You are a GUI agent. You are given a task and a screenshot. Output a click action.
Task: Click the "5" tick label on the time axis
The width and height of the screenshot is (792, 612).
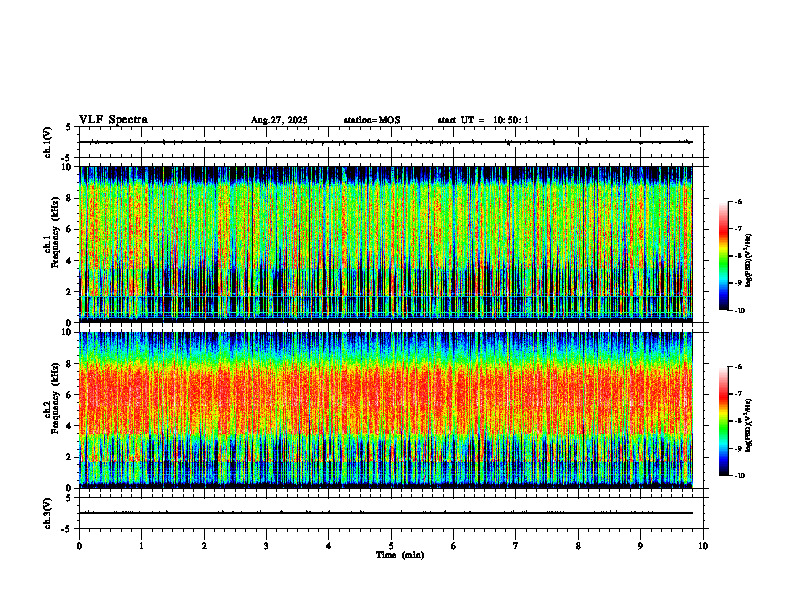pyautogui.click(x=391, y=546)
